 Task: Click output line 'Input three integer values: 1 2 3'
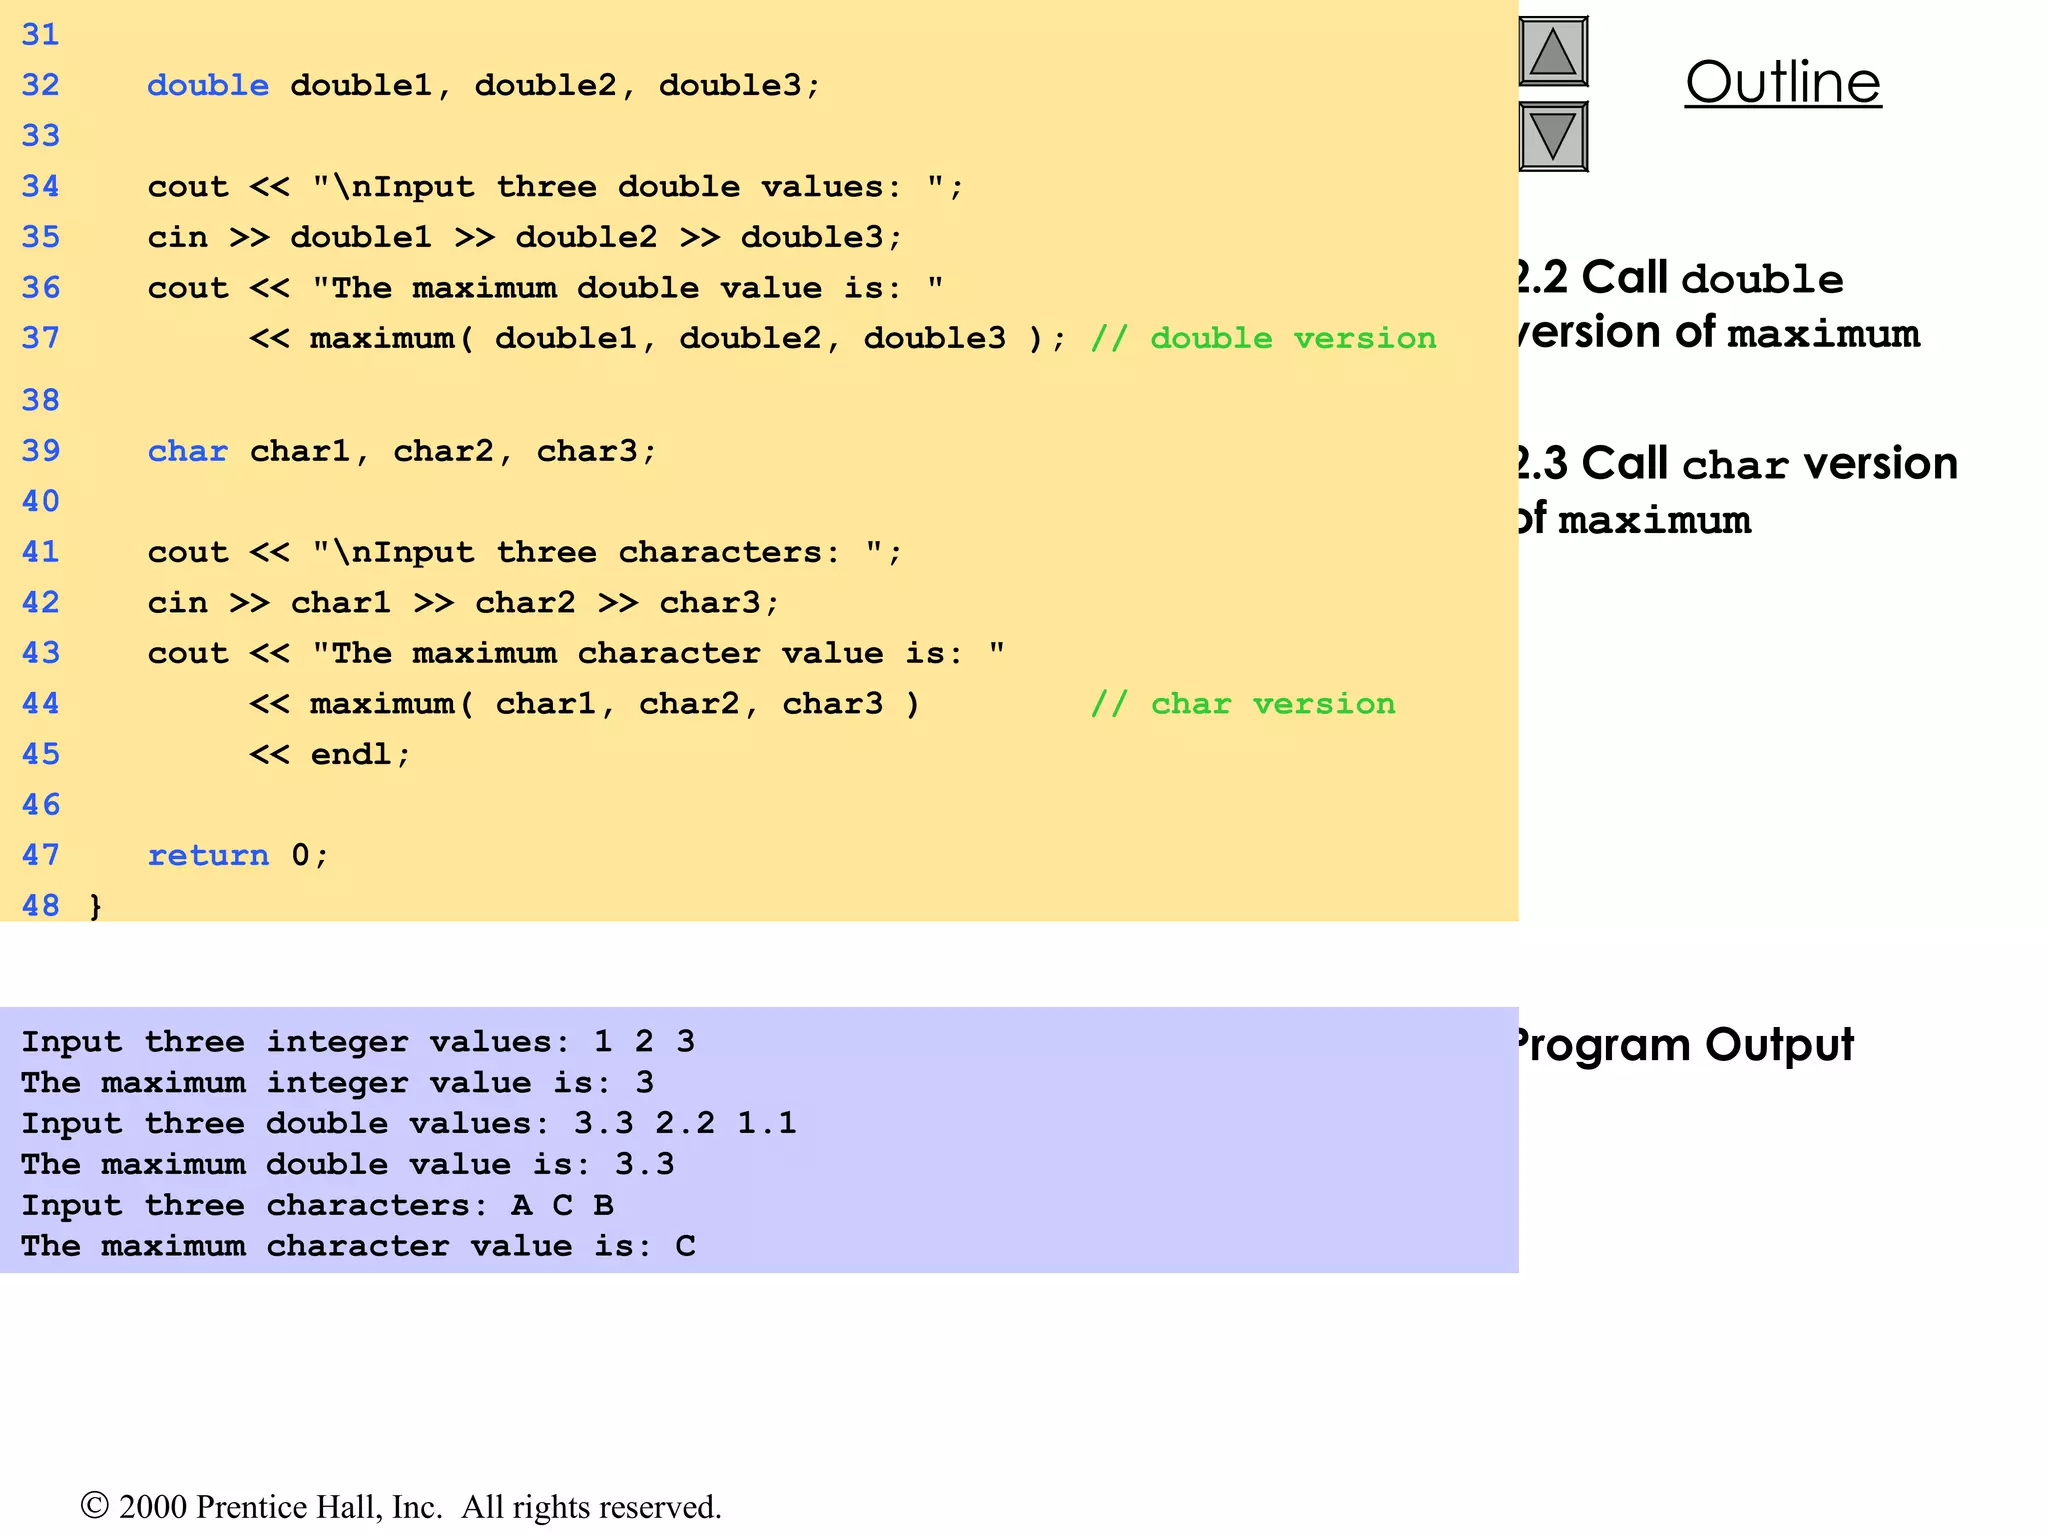click(x=358, y=1042)
